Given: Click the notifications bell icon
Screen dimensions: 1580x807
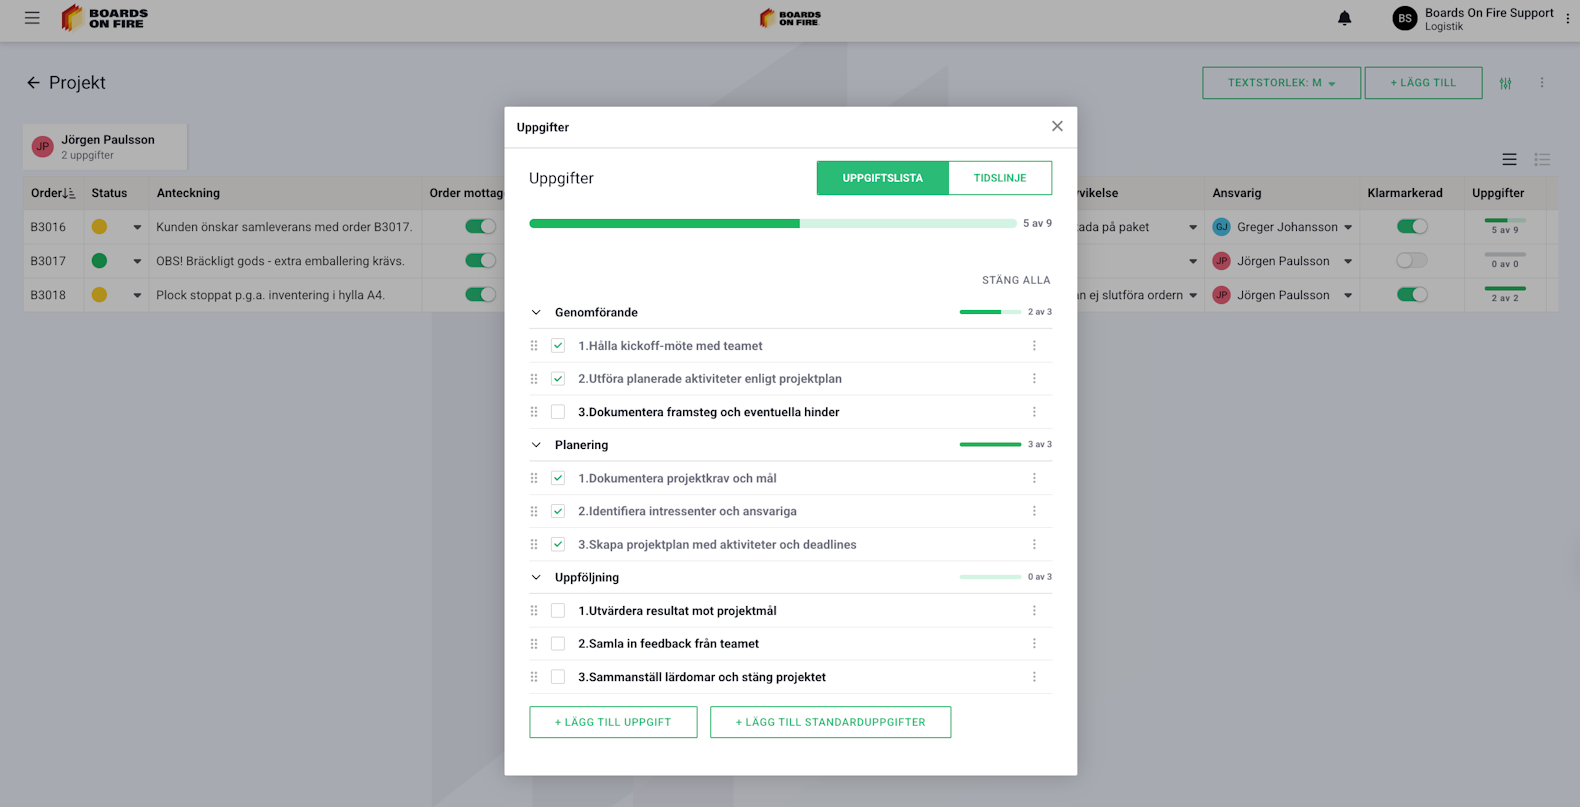Looking at the screenshot, I should [x=1344, y=18].
